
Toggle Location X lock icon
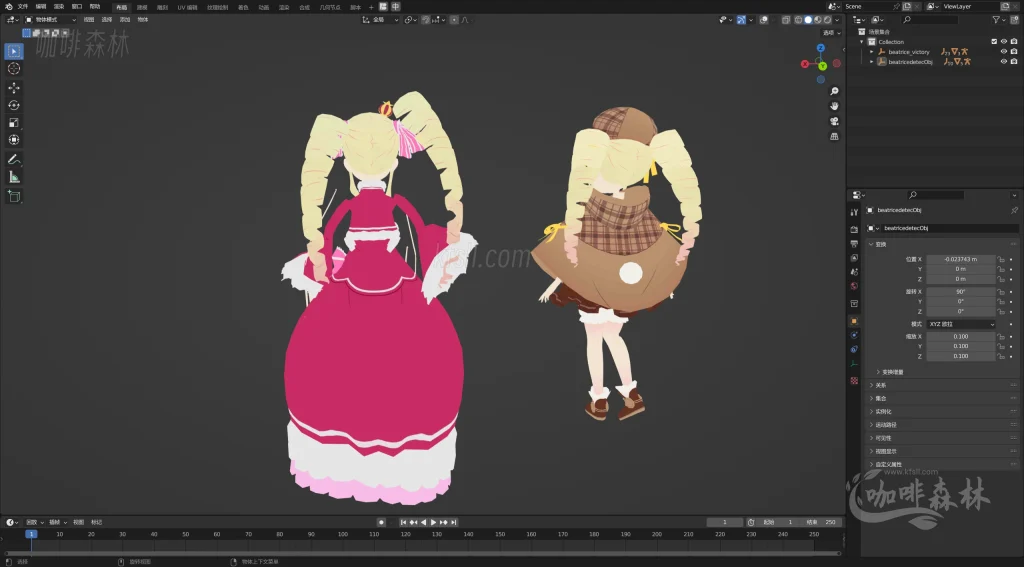[x=1001, y=259]
